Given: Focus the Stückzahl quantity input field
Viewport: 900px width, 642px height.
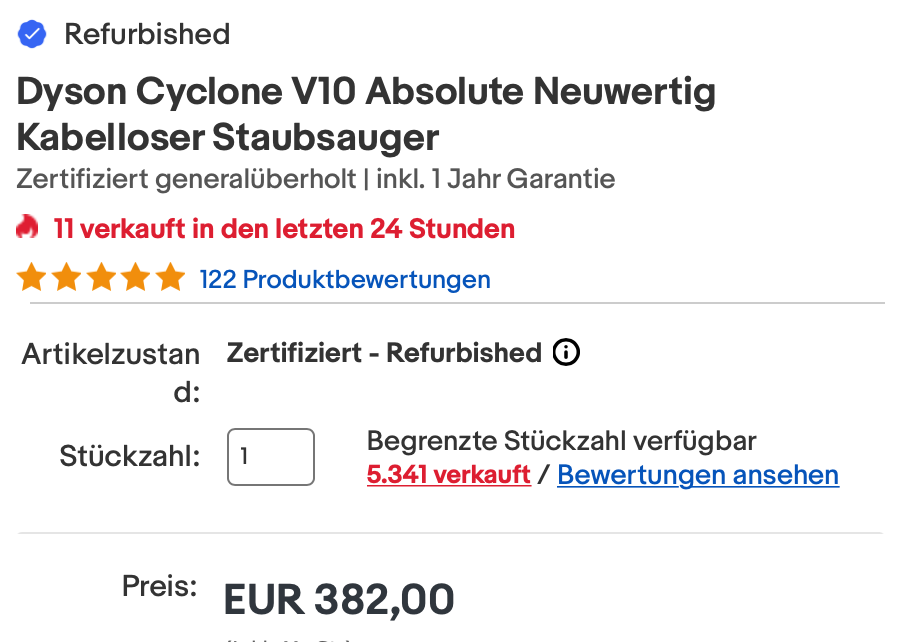Looking at the screenshot, I should (x=271, y=457).
